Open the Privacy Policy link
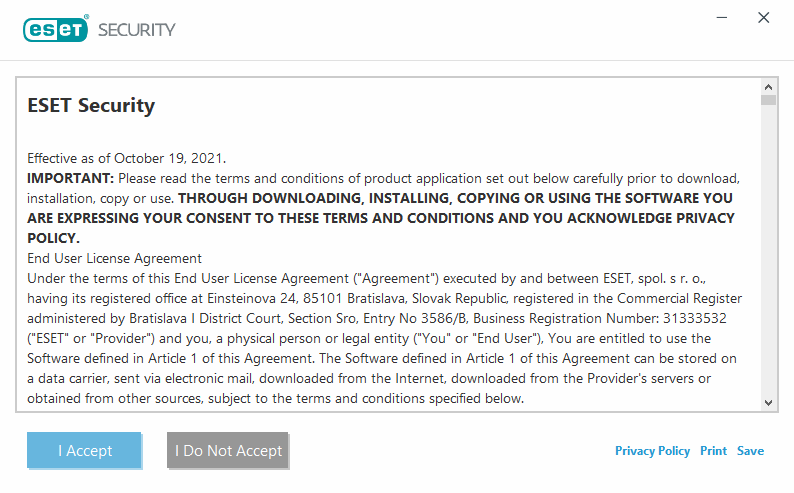The image size is (794, 493). point(652,451)
